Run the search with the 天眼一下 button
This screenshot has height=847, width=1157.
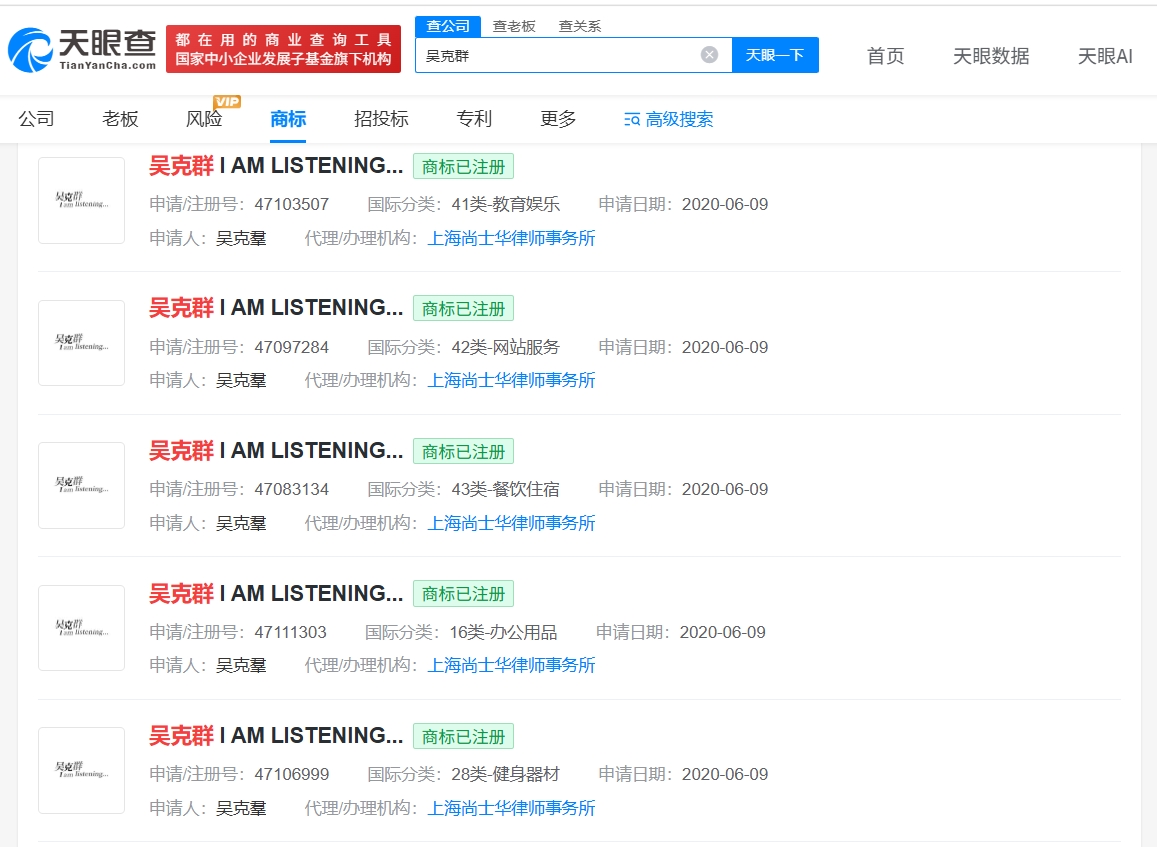click(x=775, y=55)
